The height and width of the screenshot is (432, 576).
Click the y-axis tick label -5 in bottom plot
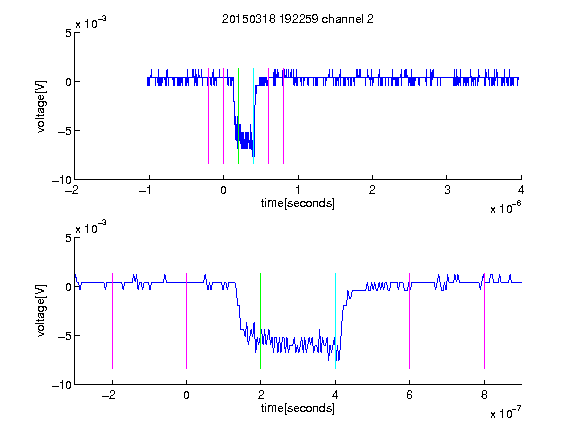[65, 336]
